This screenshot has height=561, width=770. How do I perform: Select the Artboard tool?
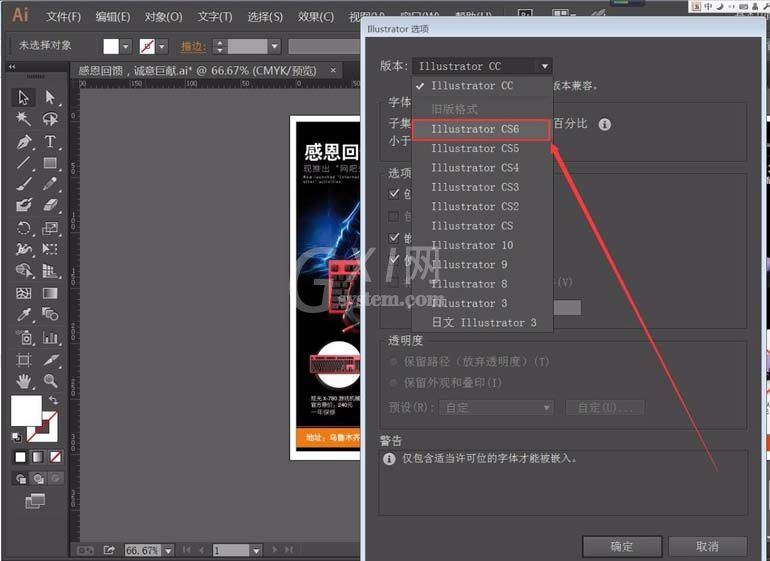[x=23, y=360]
